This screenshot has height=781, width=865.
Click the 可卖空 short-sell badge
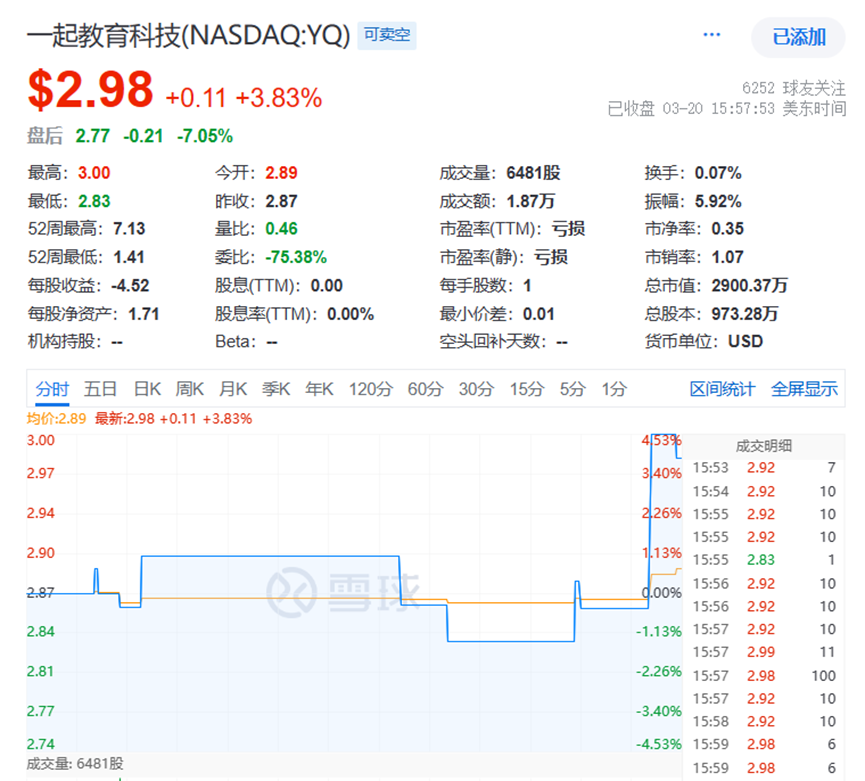(x=388, y=36)
